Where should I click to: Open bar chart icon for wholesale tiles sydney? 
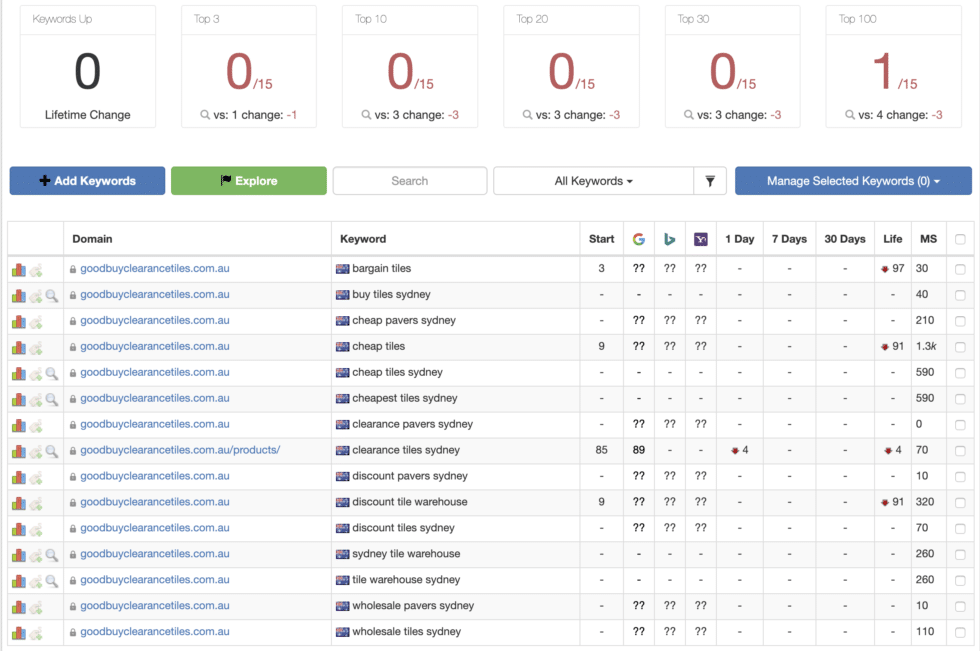click(19, 632)
